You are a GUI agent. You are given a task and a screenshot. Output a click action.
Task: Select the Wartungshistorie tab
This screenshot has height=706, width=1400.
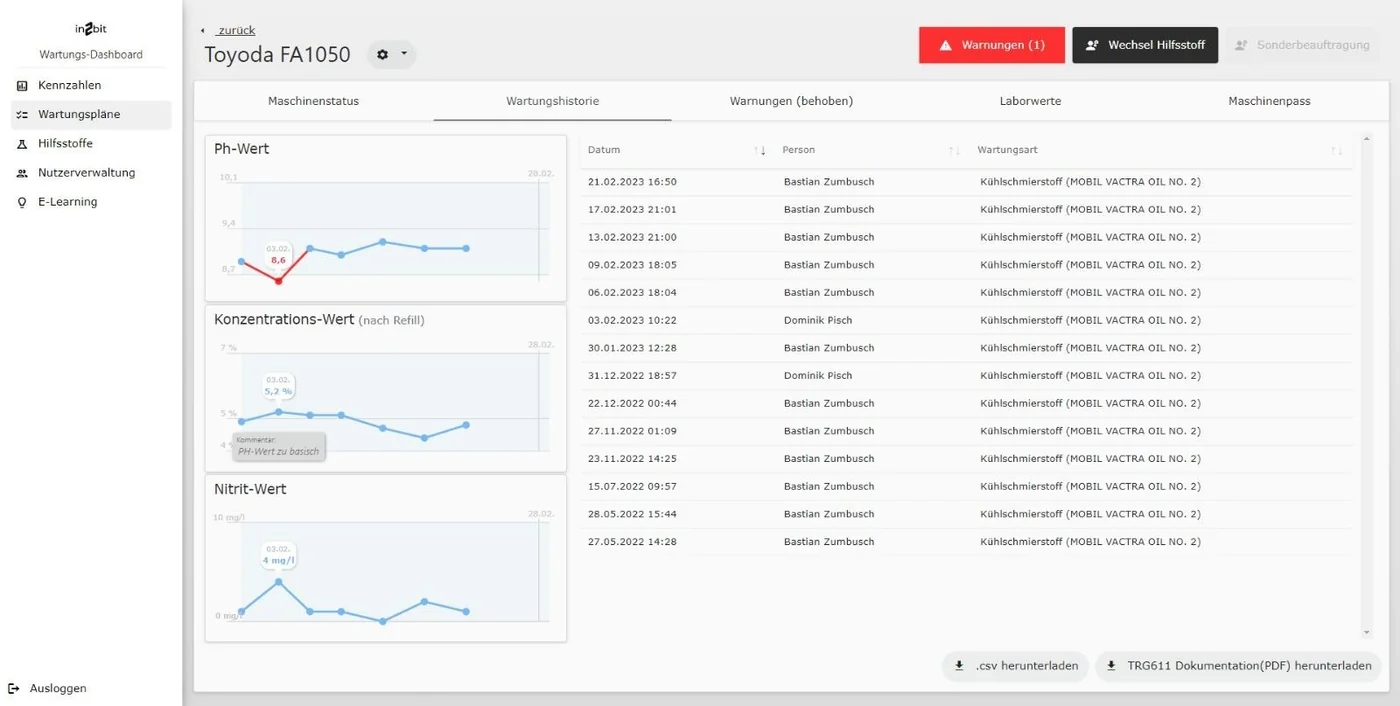(553, 101)
